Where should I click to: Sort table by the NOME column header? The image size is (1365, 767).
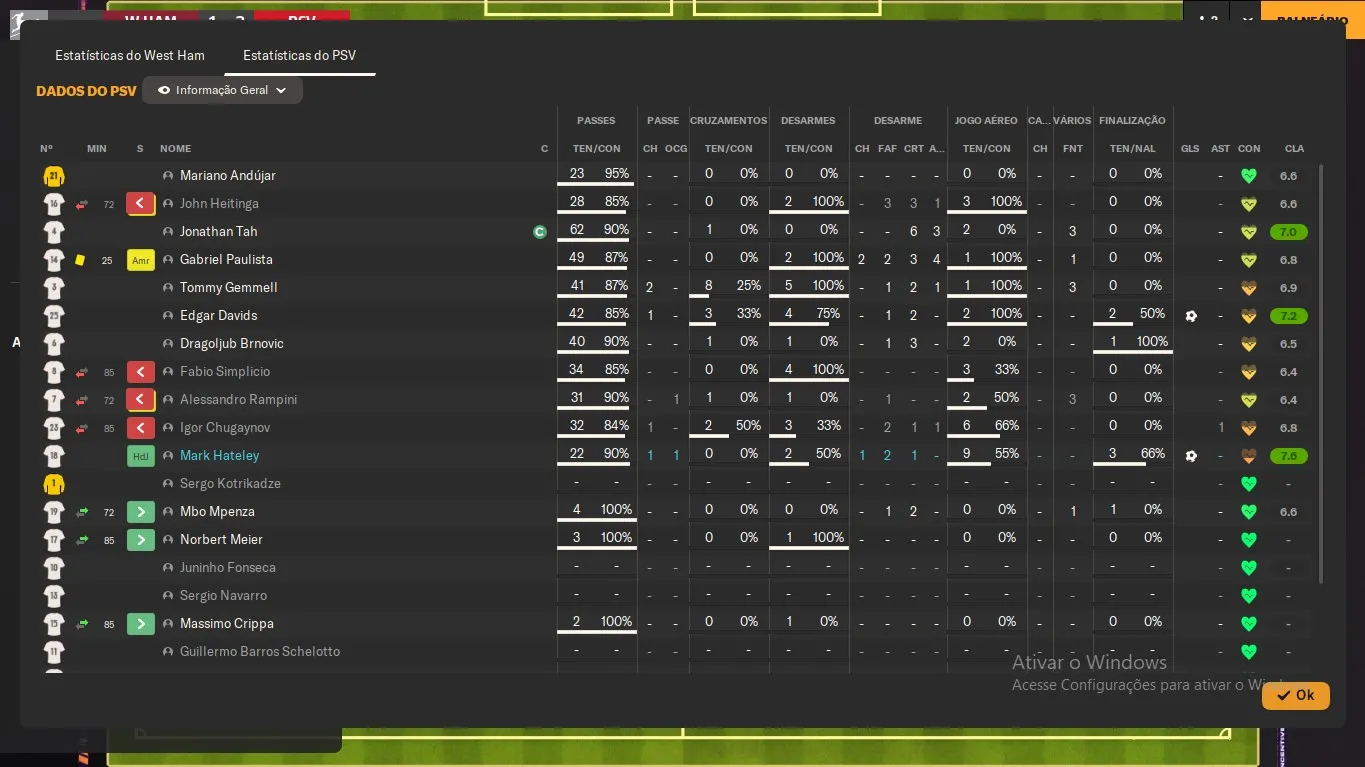[x=175, y=149]
